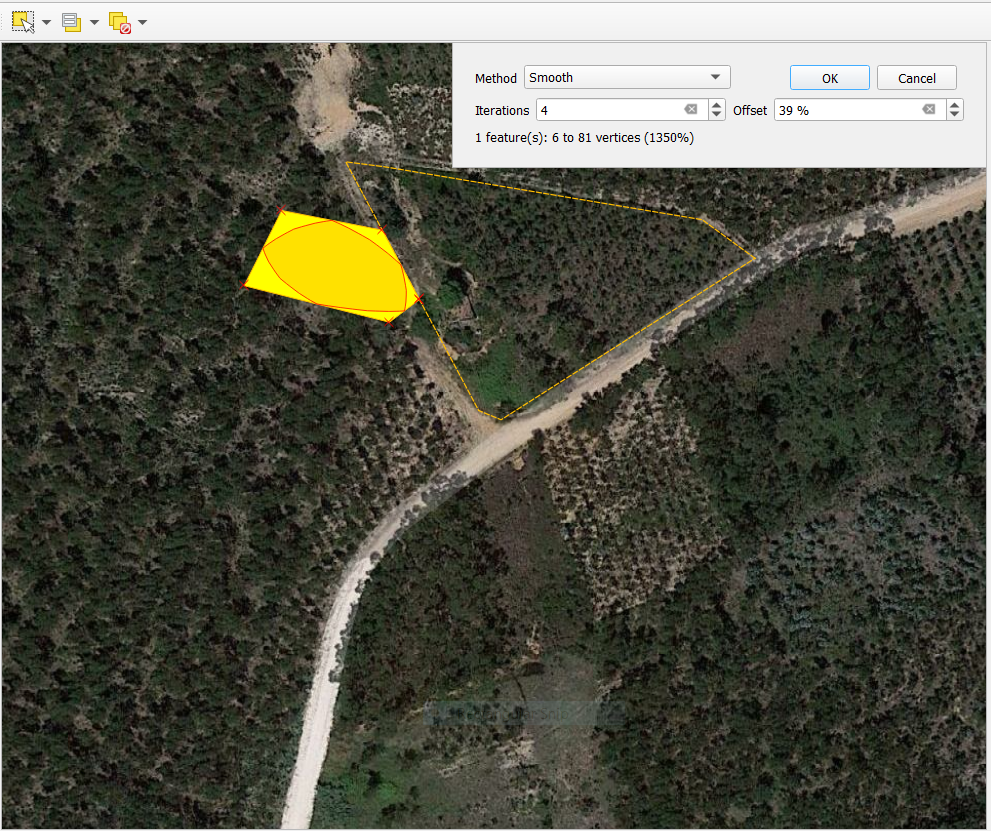Screen dimensions: 991x831
Task: Increase the Offset percentage with the up arrow
Action: [x=954, y=104]
